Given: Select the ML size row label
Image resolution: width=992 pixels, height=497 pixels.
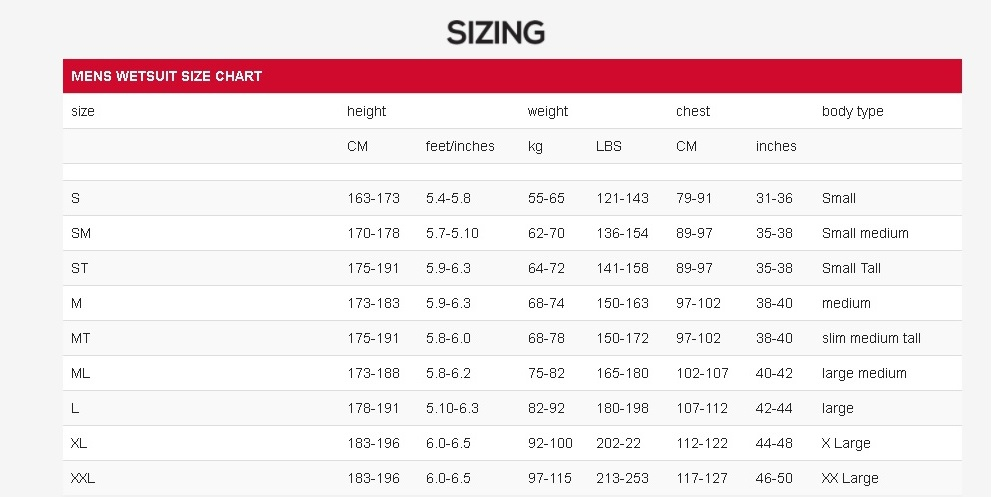Looking at the screenshot, I should click(x=80, y=373).
